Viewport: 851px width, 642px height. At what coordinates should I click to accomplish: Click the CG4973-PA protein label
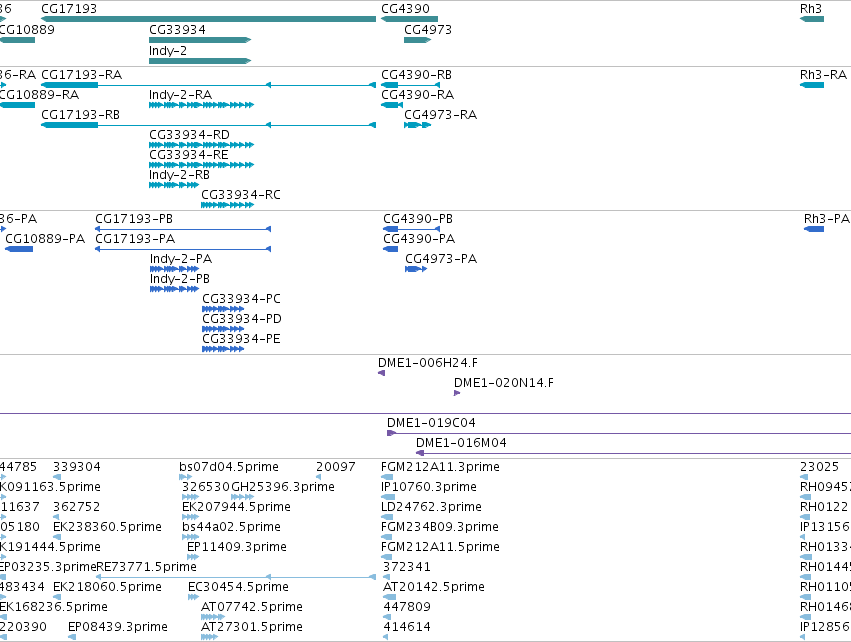click(x=441, y=259)
